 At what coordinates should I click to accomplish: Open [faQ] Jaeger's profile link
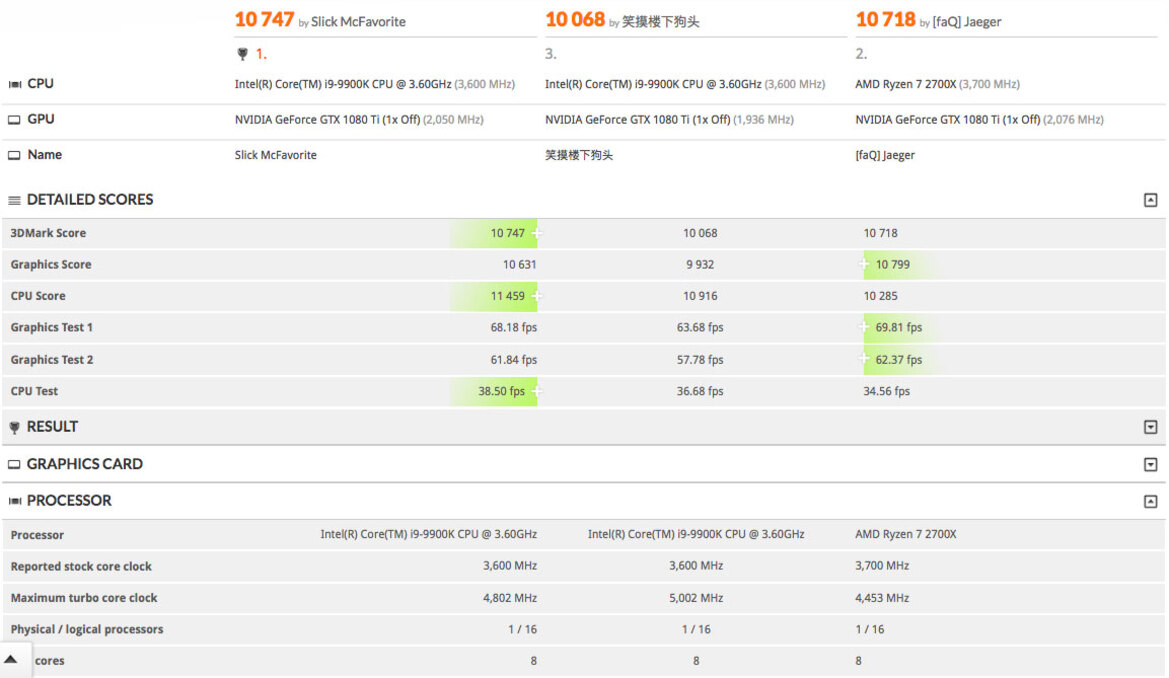pos(967,22)
